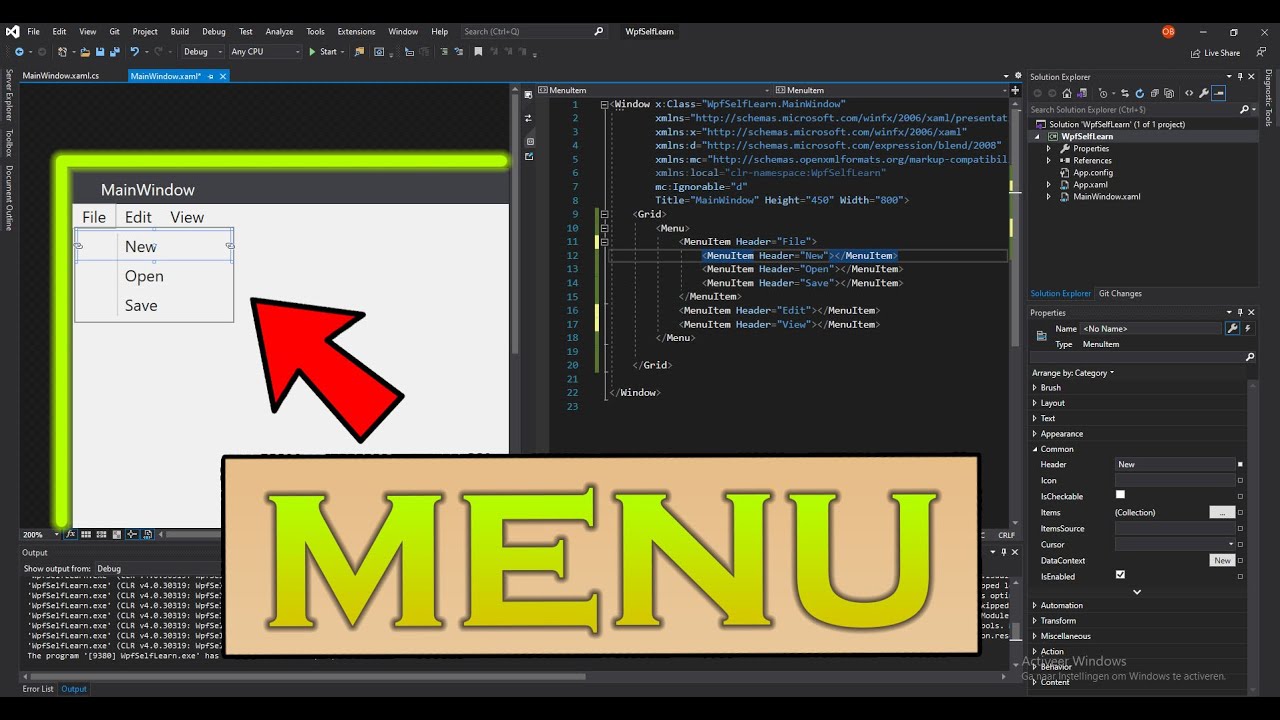Image resolution: width=1280 pixels, height=720 pixels.
Task: Click the lightning bolt Events icon
Action: click(x=1247, y=328)
